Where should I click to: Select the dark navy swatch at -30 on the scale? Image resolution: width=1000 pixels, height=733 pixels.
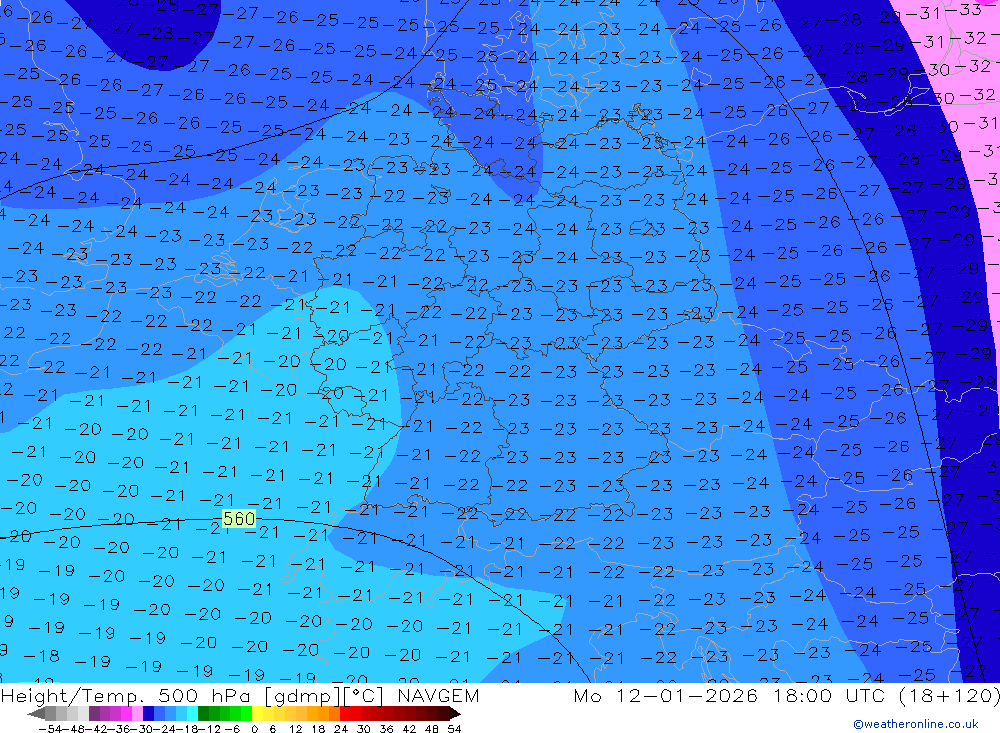click(x=149, y=713)
